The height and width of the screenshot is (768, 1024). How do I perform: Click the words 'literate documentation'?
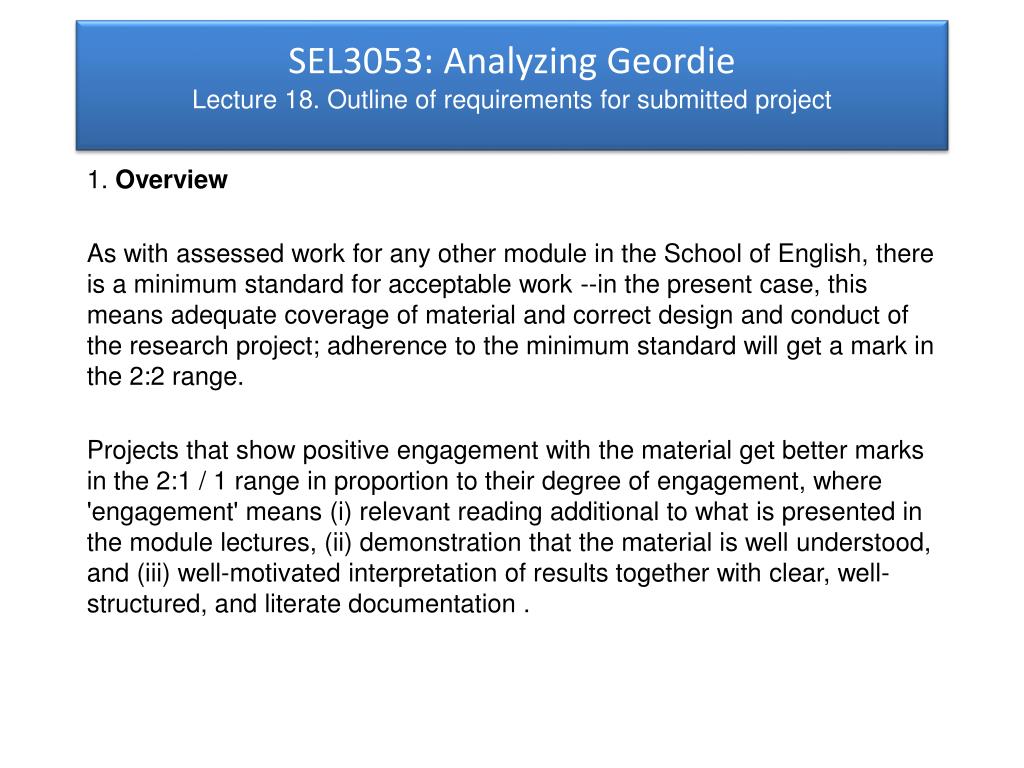click(417, 605)
